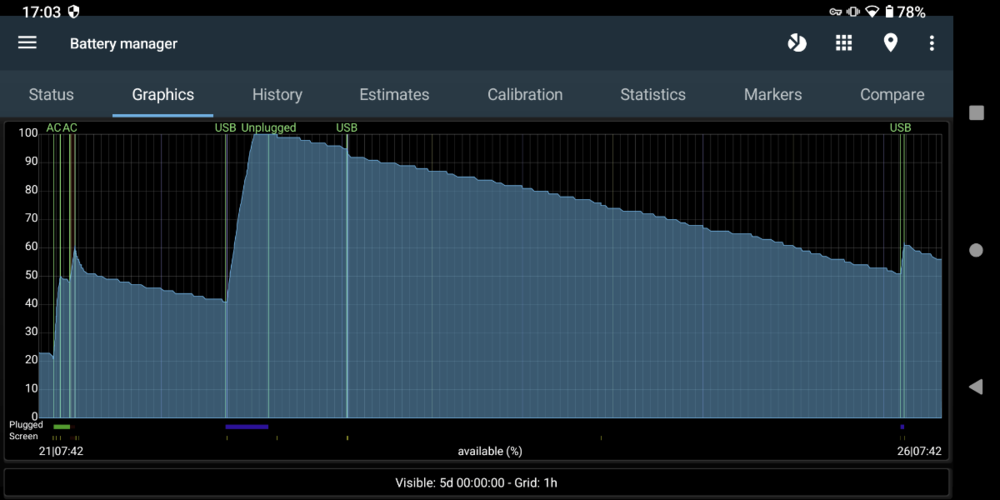Open the hamburger navigation menu

(27, 43)
